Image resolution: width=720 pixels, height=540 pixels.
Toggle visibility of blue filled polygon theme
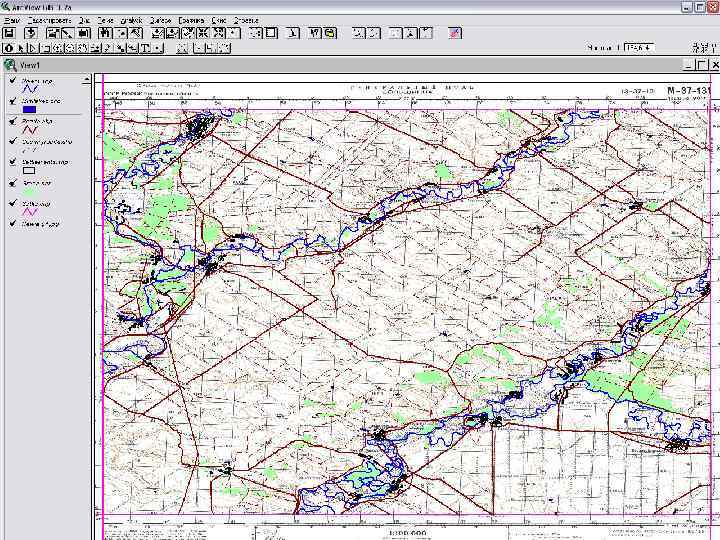pyautogui.click(x=12, y=101)
